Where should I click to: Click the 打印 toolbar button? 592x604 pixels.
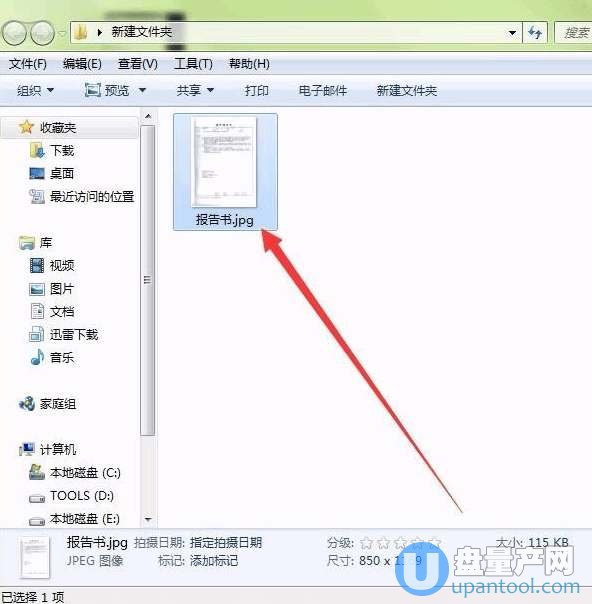(257, 91)
